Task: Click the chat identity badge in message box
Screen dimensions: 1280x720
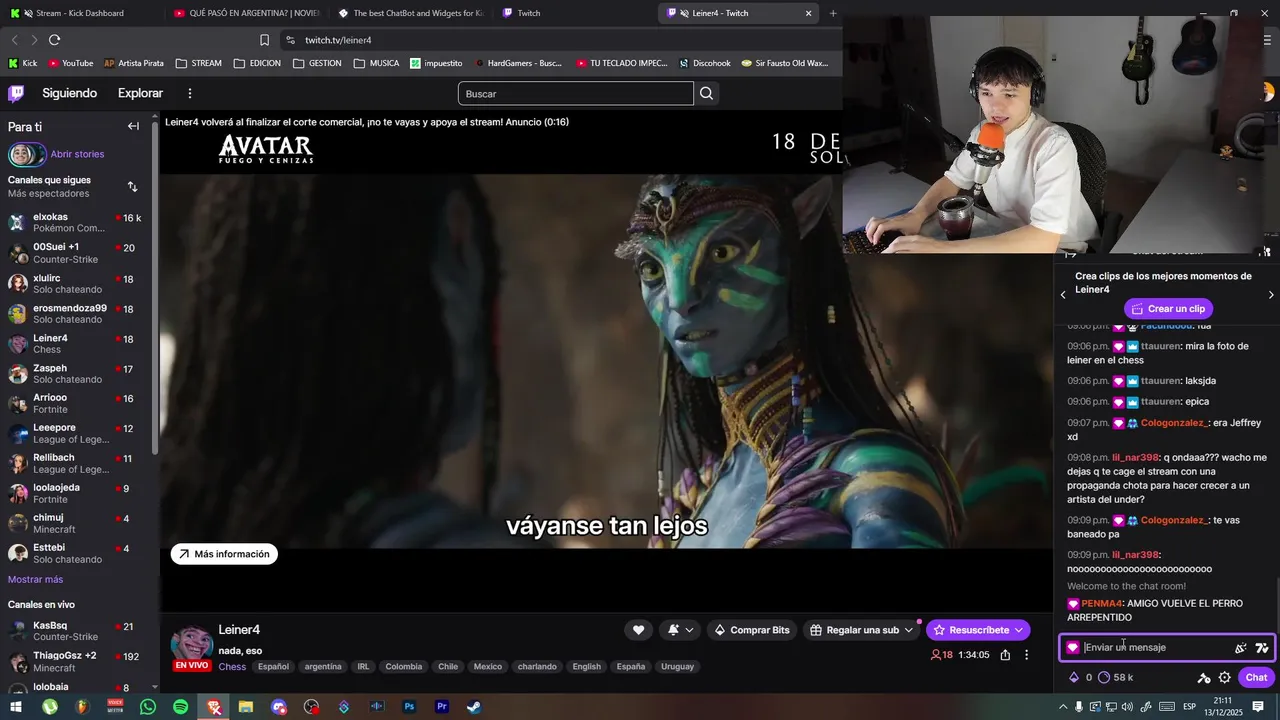Action: pos(1073,648)
